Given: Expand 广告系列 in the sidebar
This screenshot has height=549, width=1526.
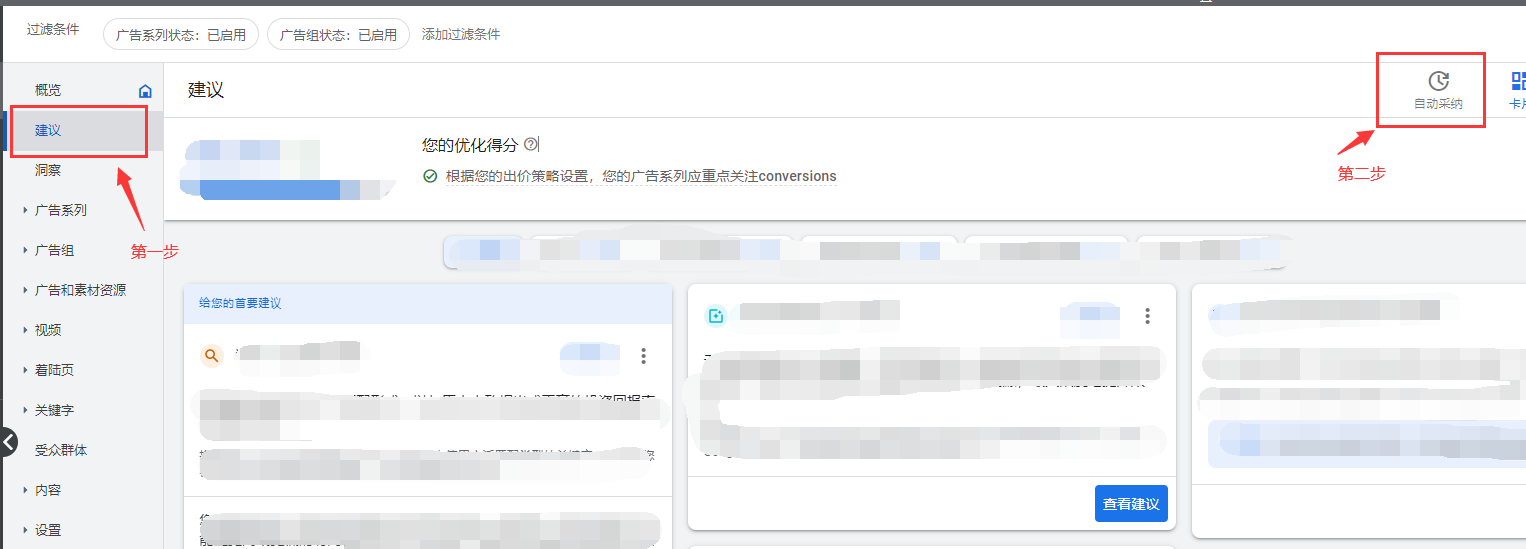Looking at the screenshot, I should coord(60,210).
